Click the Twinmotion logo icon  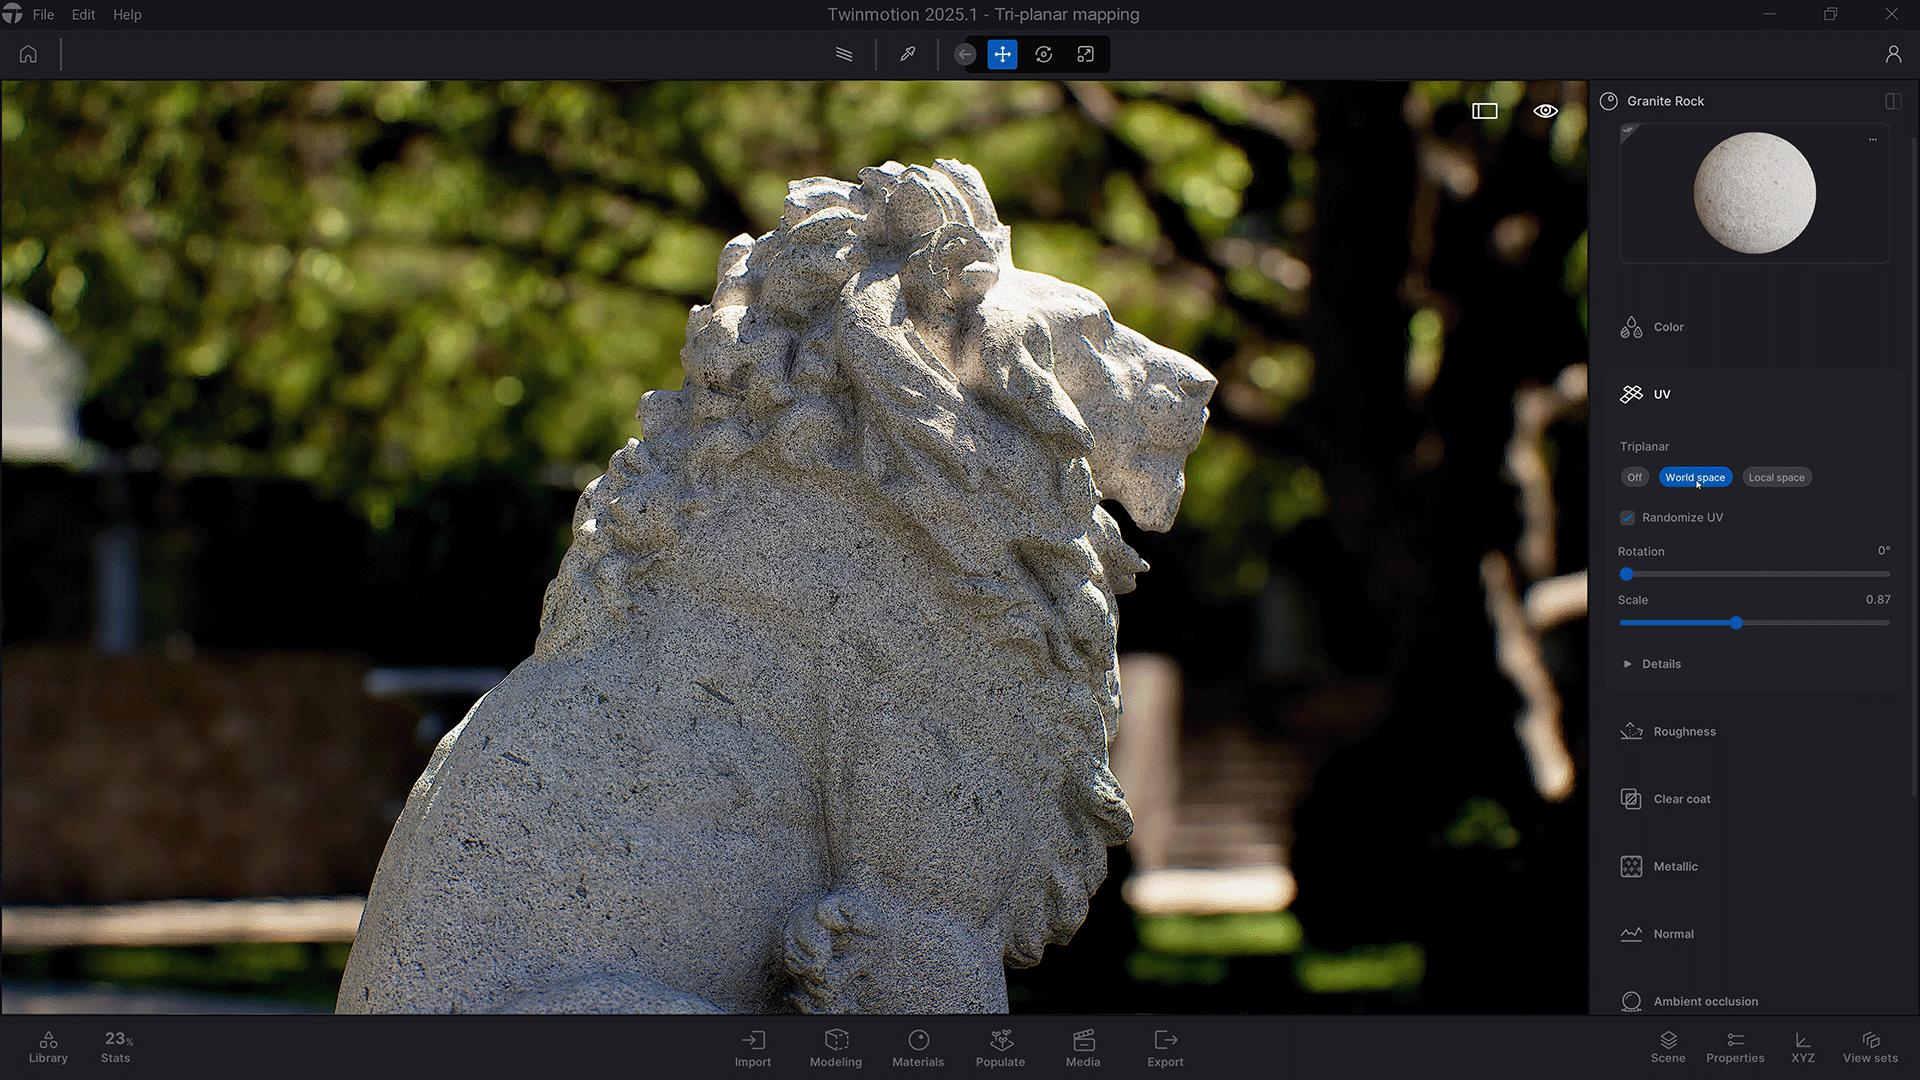tap(12, 14)
